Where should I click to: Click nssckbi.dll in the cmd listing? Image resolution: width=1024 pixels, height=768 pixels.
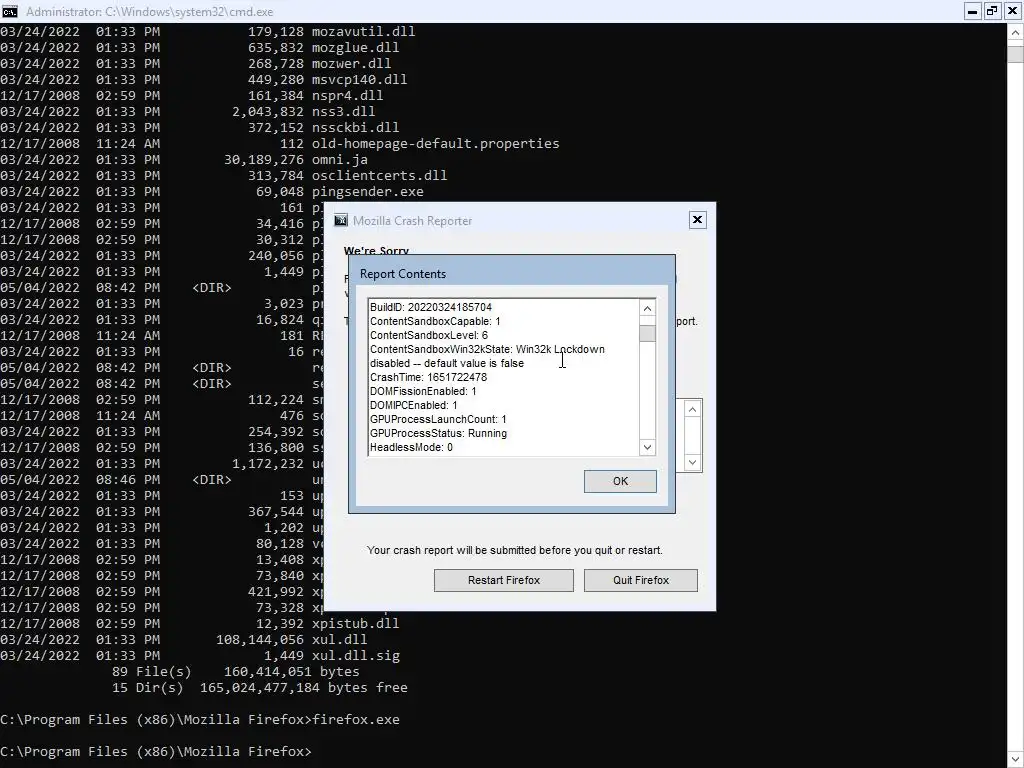[355, 127]
